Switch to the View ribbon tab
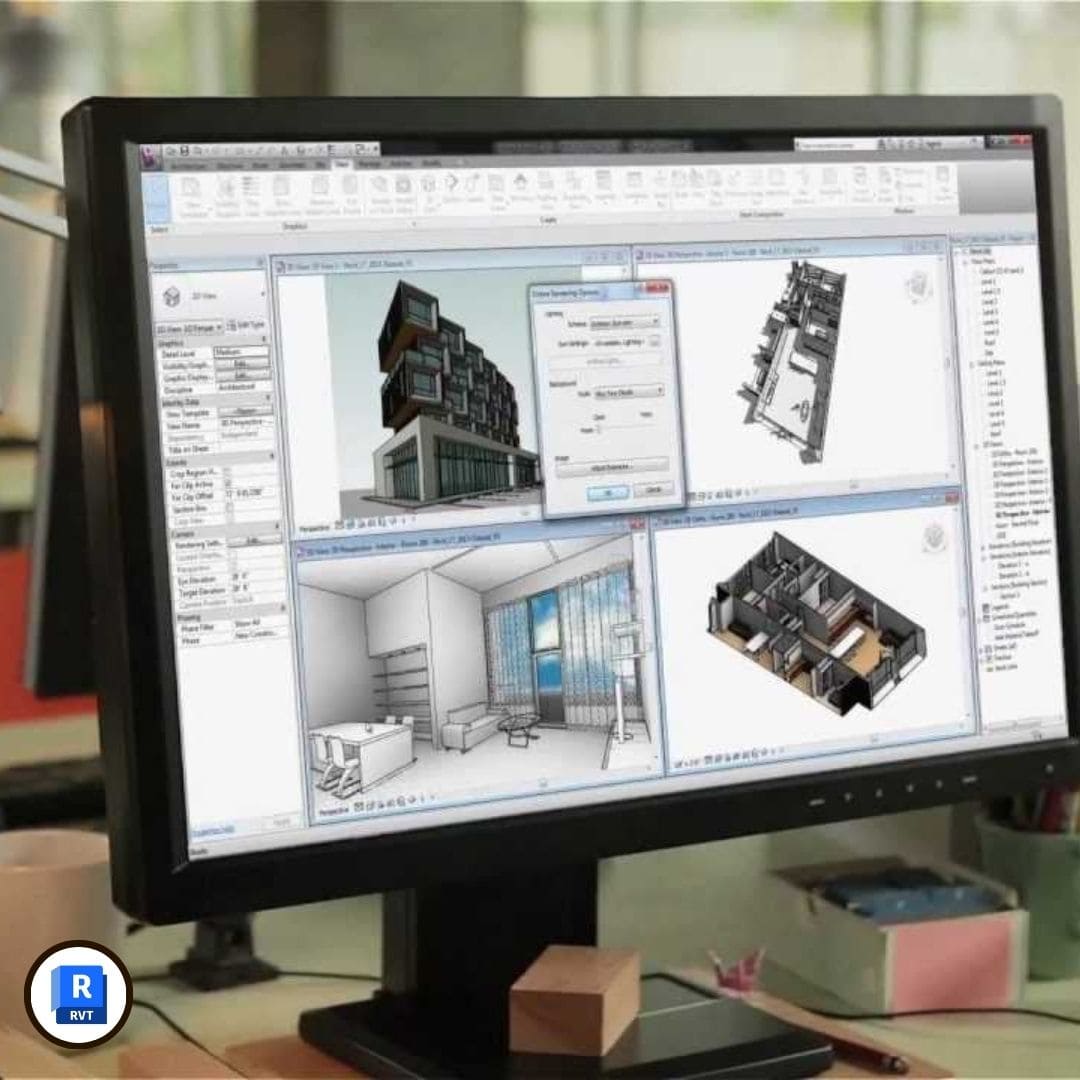Screen dimensions: 1080x1080 click(x=343, y=162)
